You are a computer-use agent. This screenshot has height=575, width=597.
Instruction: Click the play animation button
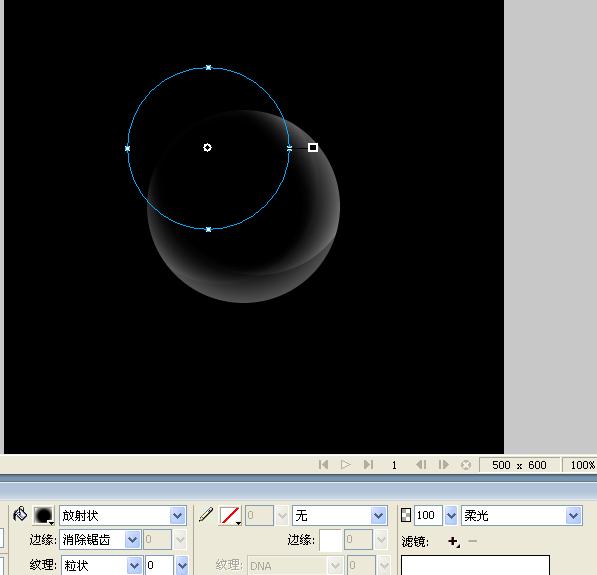[x=345, y=465]
